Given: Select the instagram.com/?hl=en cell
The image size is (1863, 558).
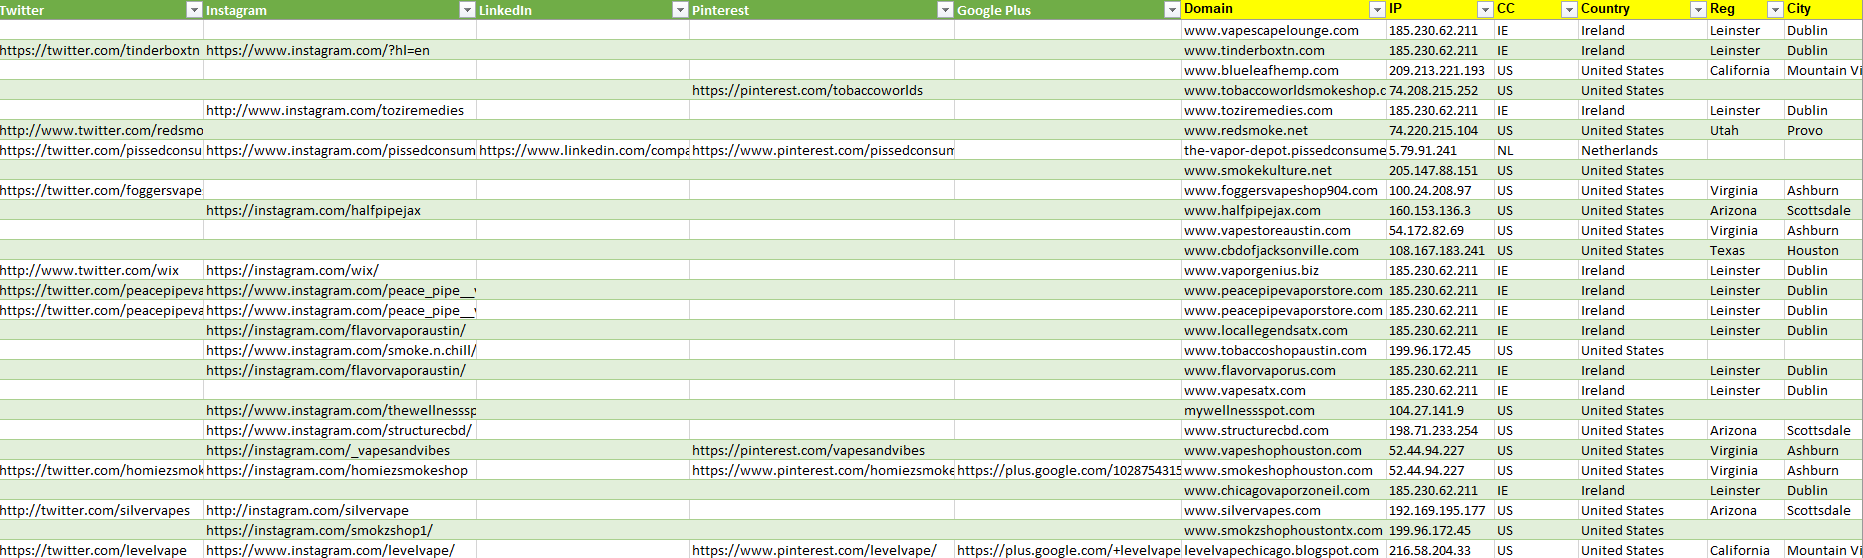Looking at the screenshot, I should [x=340, y=50].
